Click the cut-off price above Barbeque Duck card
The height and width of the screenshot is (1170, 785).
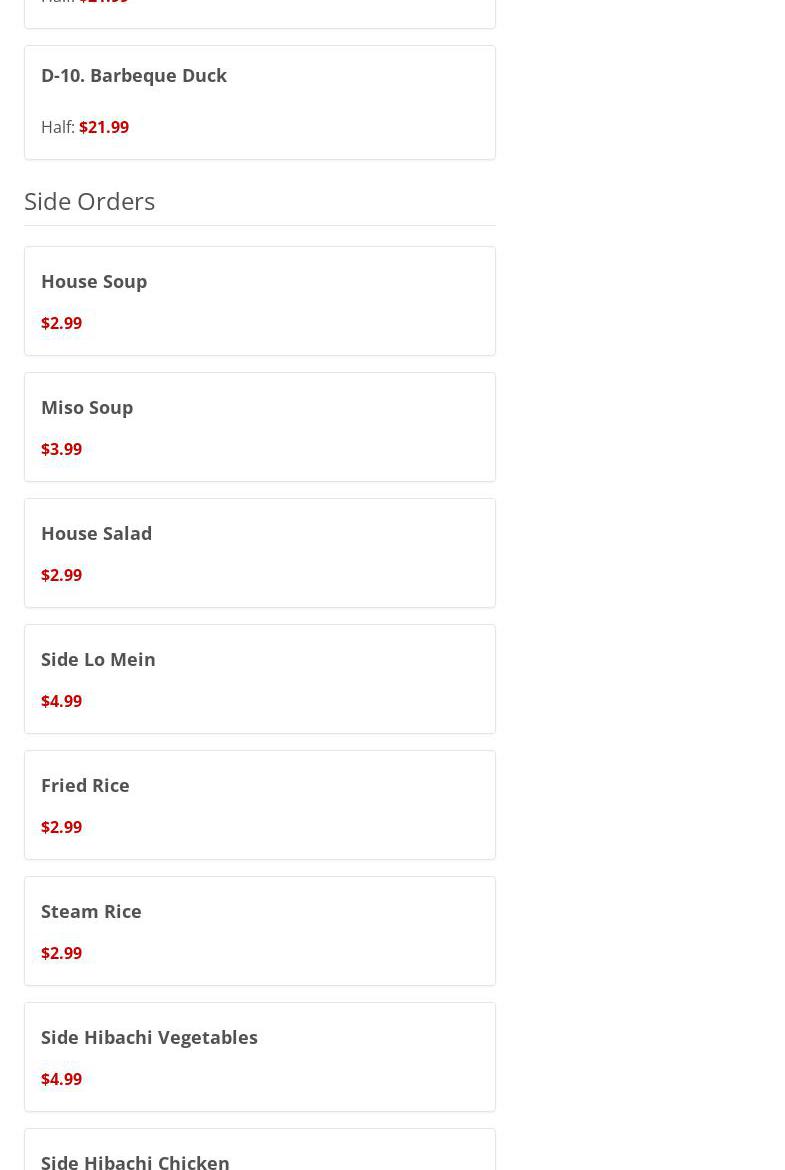pos(104,3)
